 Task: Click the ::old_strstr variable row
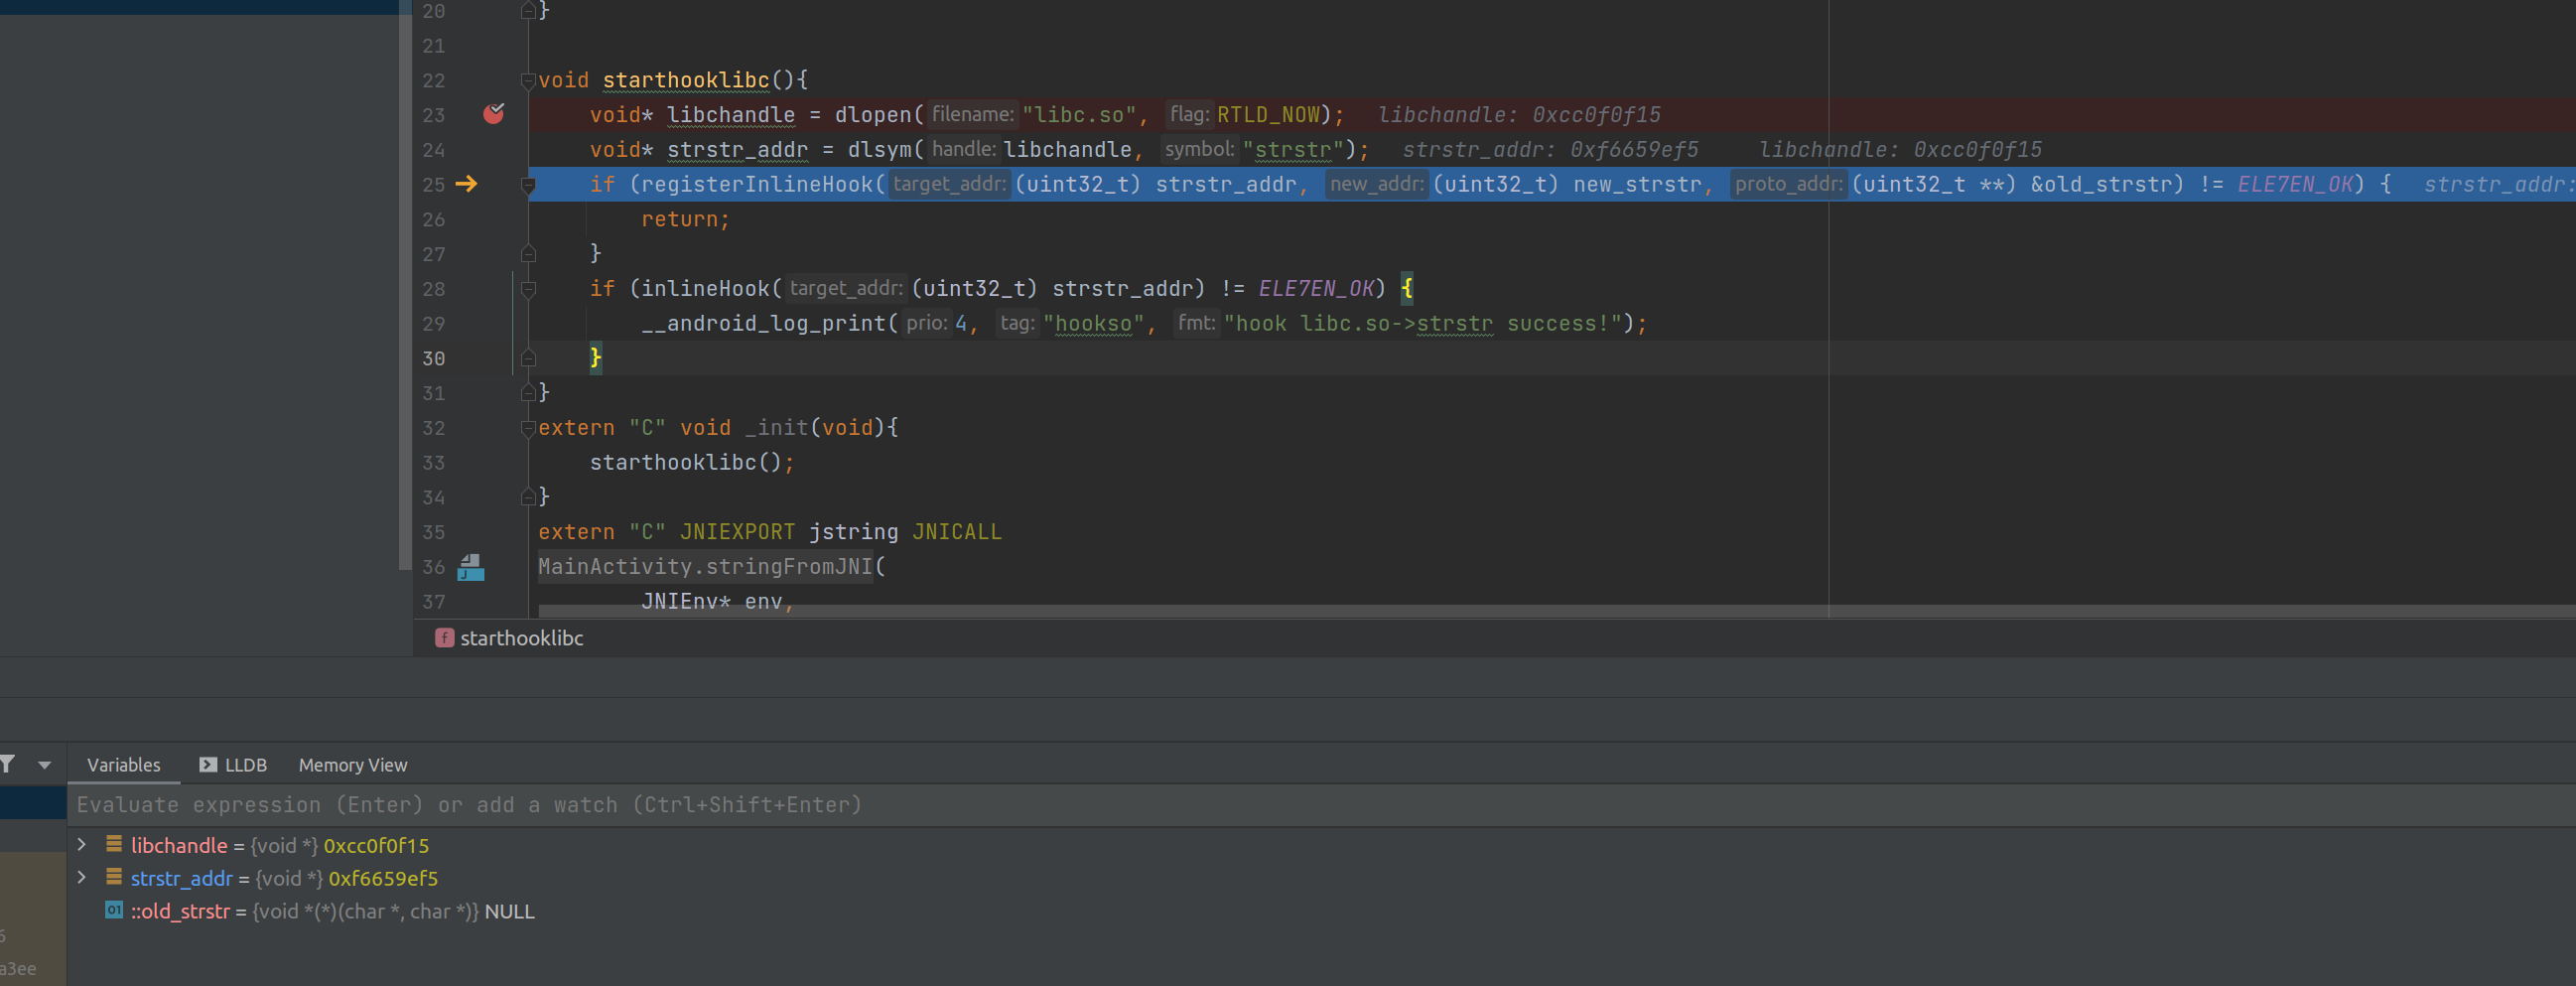332,911
